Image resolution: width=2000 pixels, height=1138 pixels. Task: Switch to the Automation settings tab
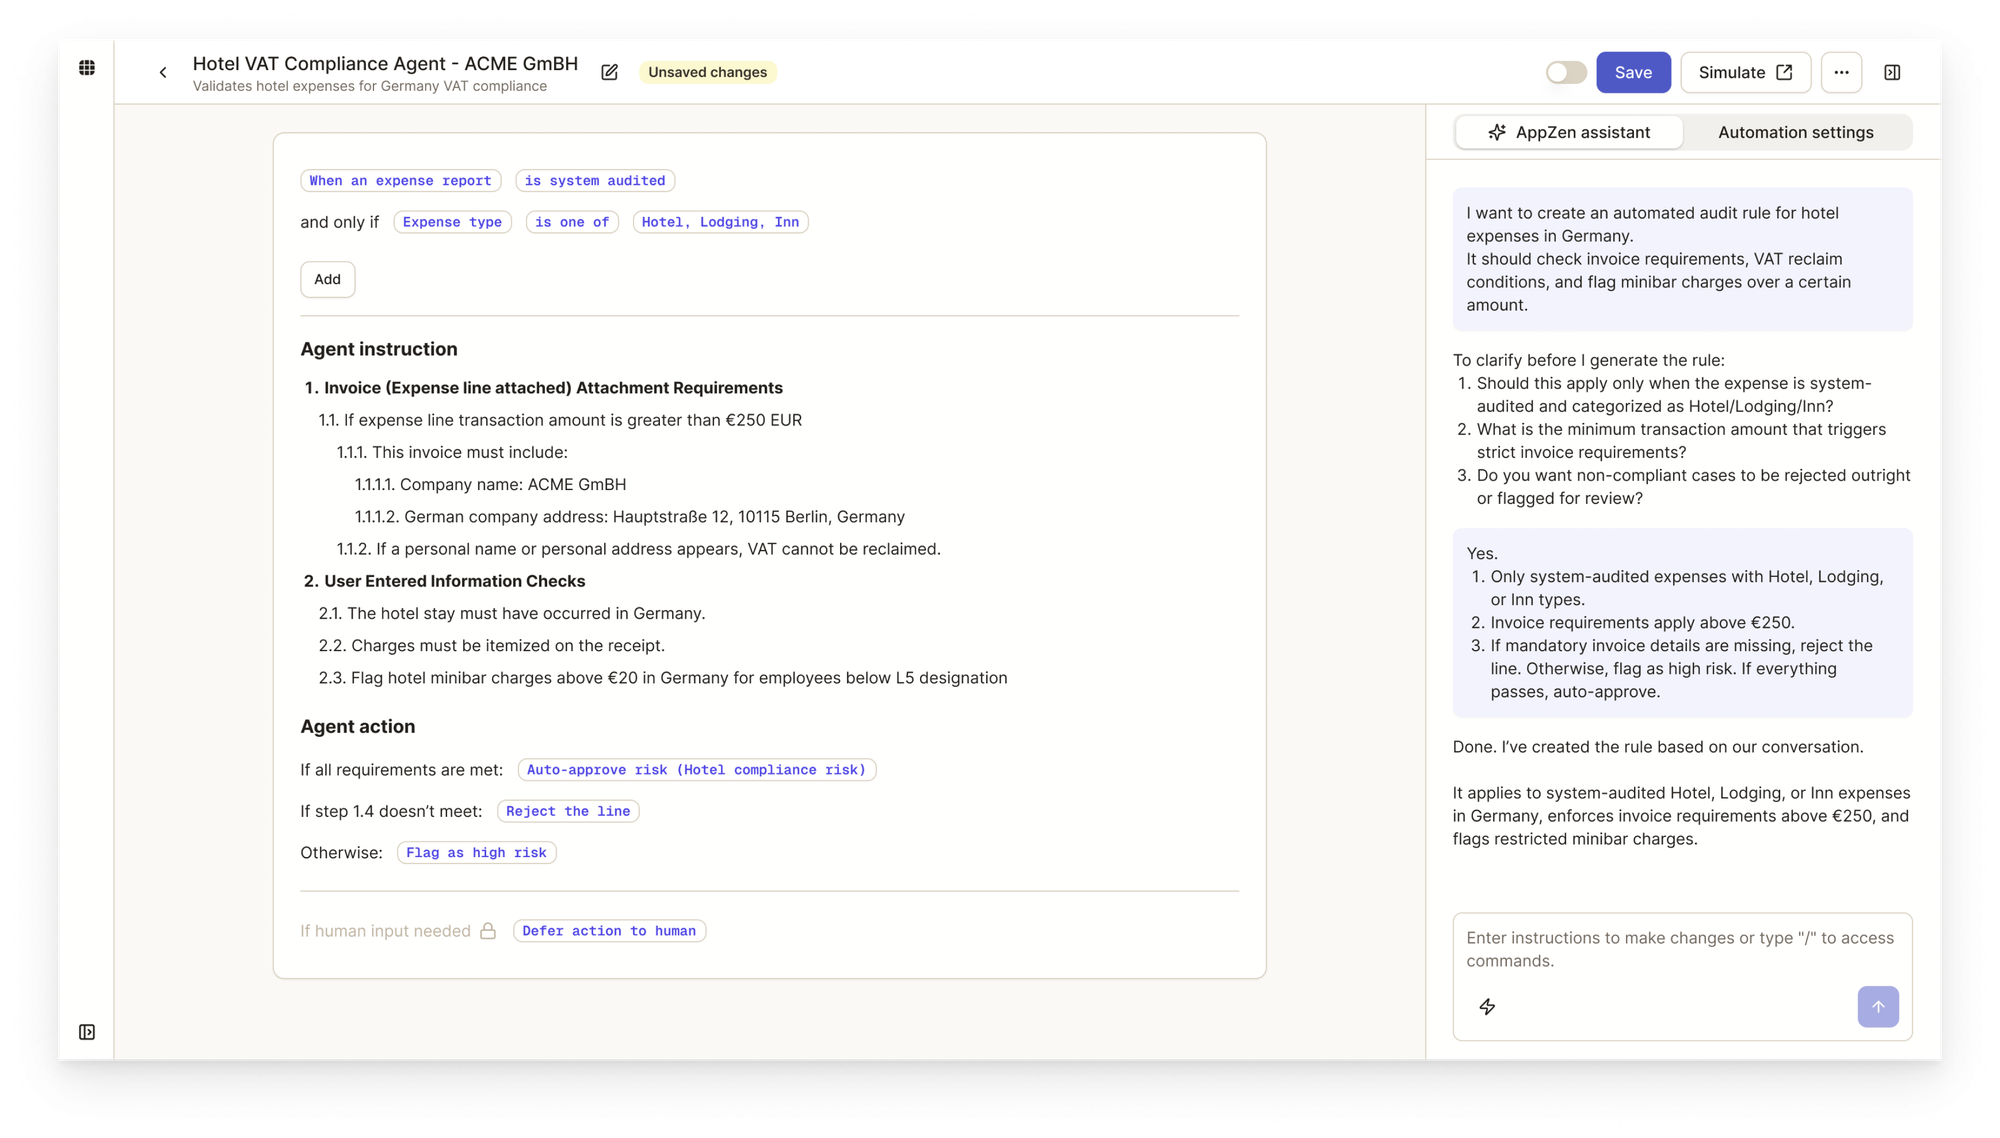coord(1795,132)
